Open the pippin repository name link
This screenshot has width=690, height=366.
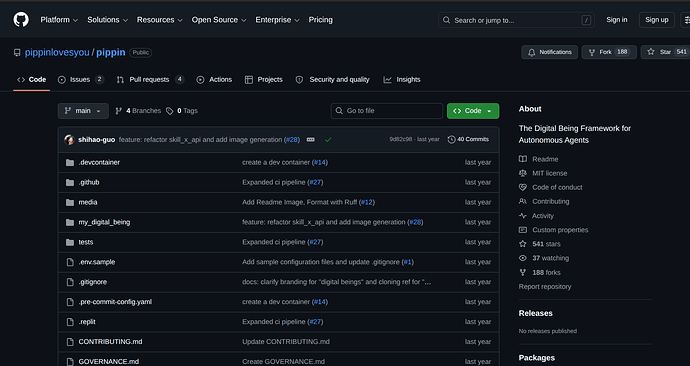point(111,52)
